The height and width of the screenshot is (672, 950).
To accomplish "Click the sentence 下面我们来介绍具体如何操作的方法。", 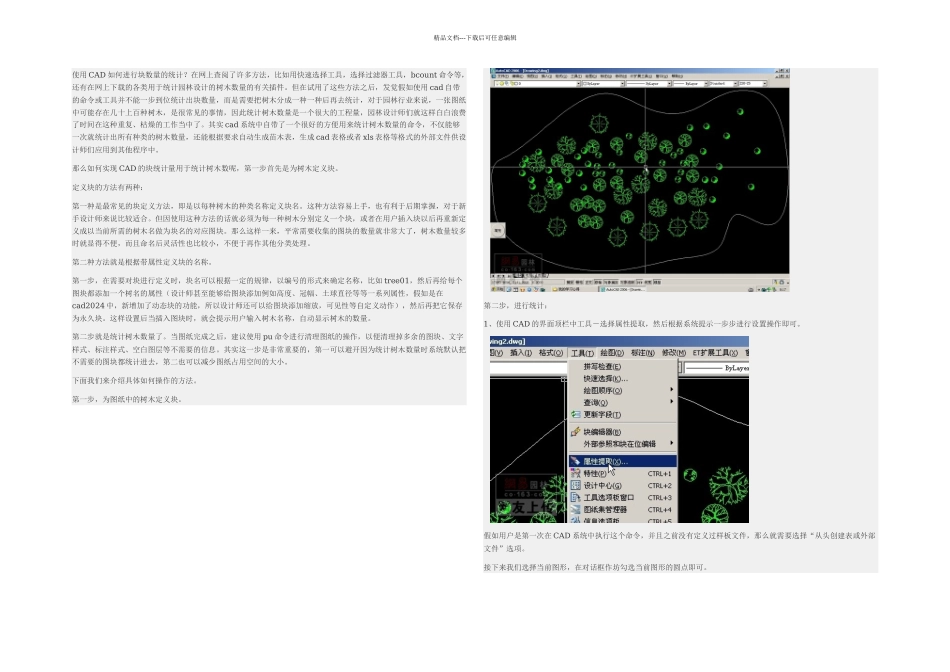I will [x=135, y=381].
